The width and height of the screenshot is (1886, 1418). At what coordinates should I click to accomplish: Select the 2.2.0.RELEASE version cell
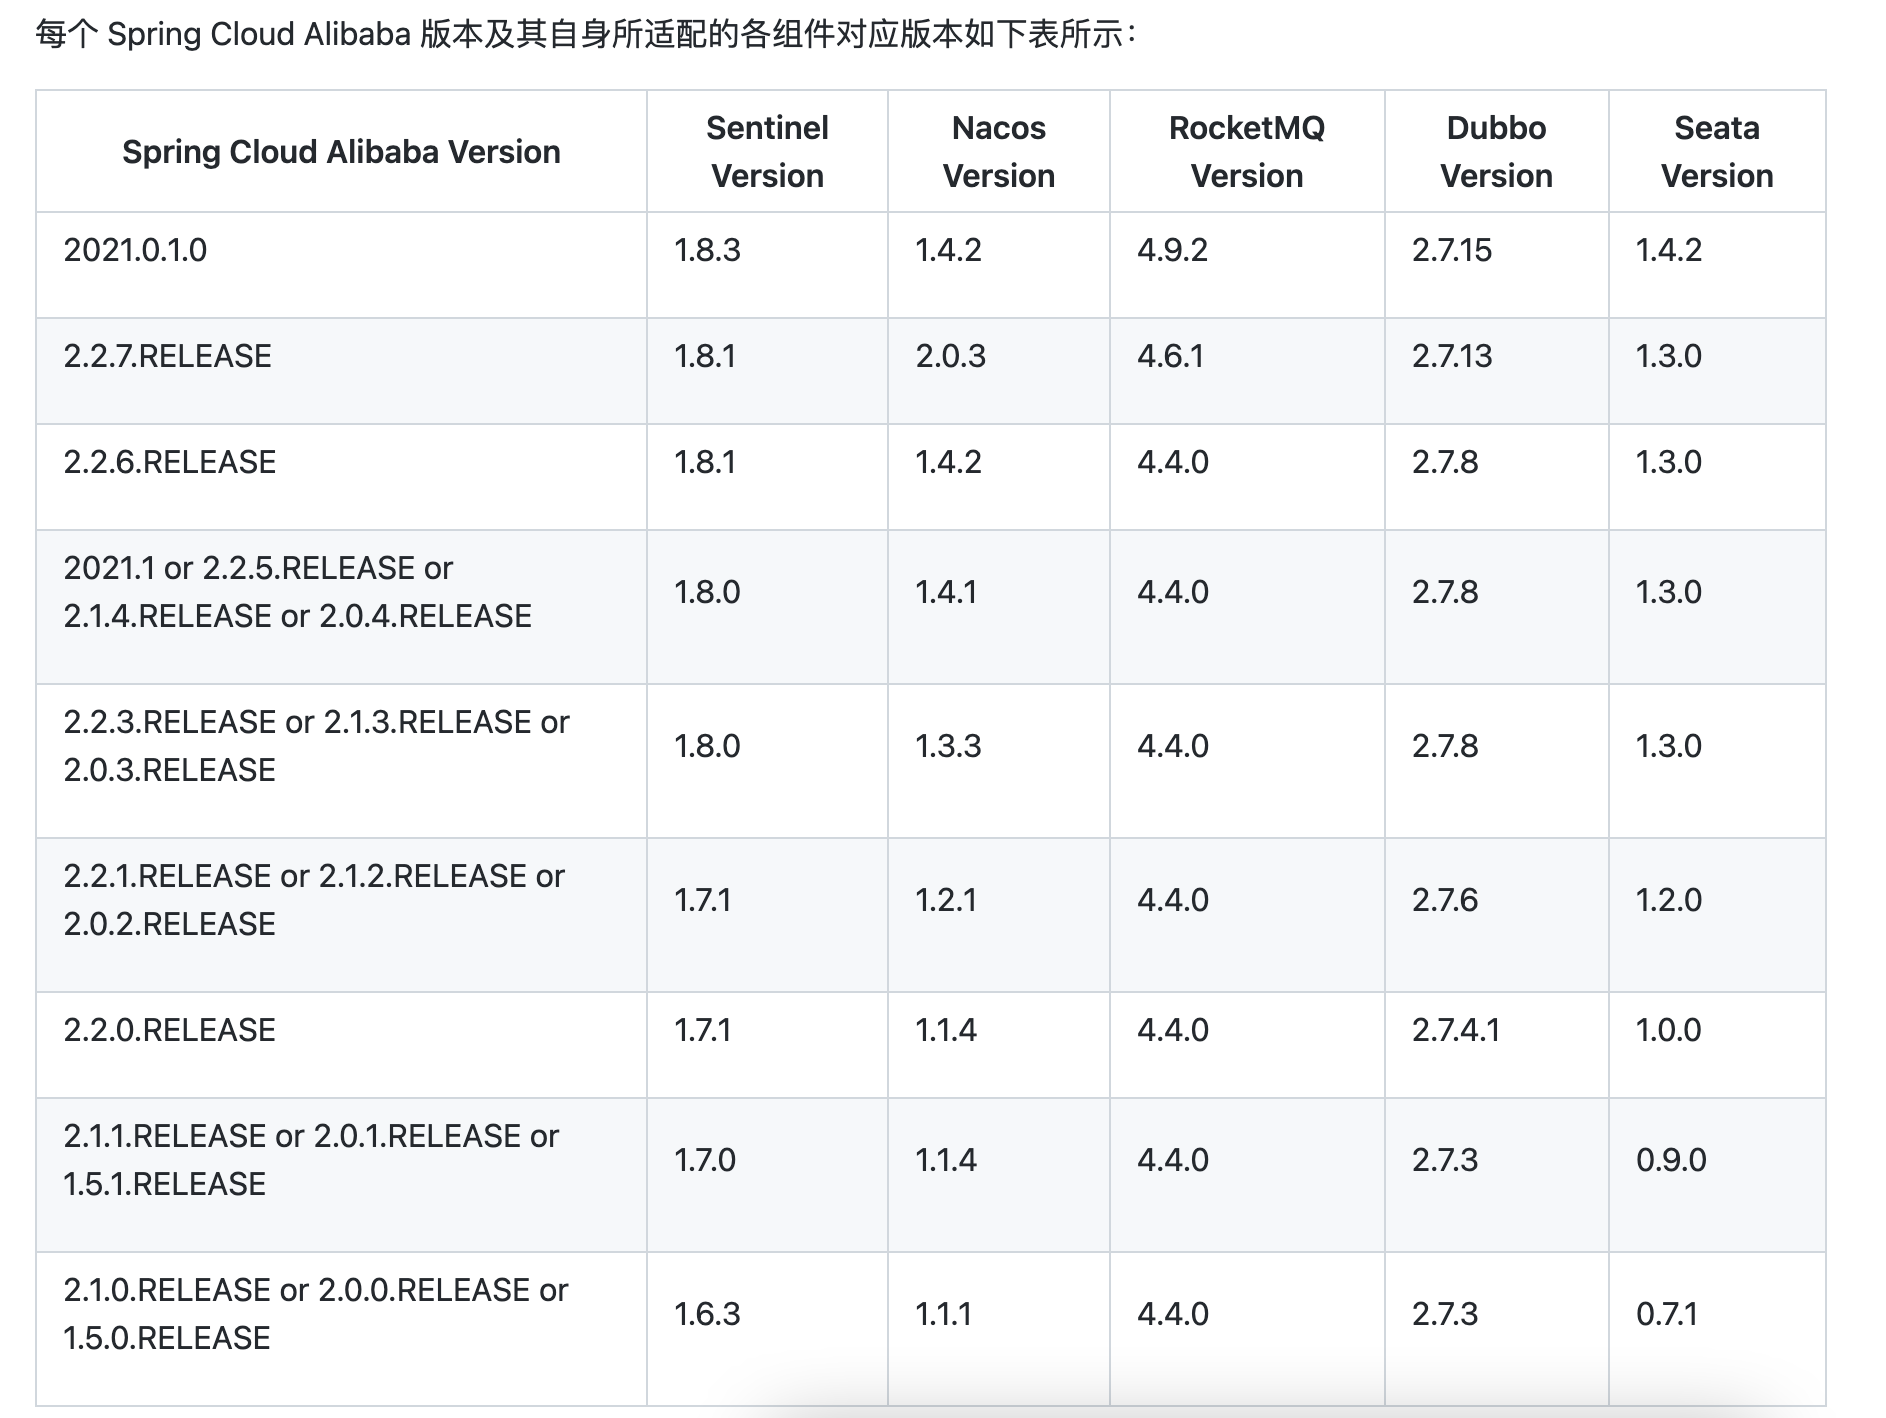[x=170, y=1030]
